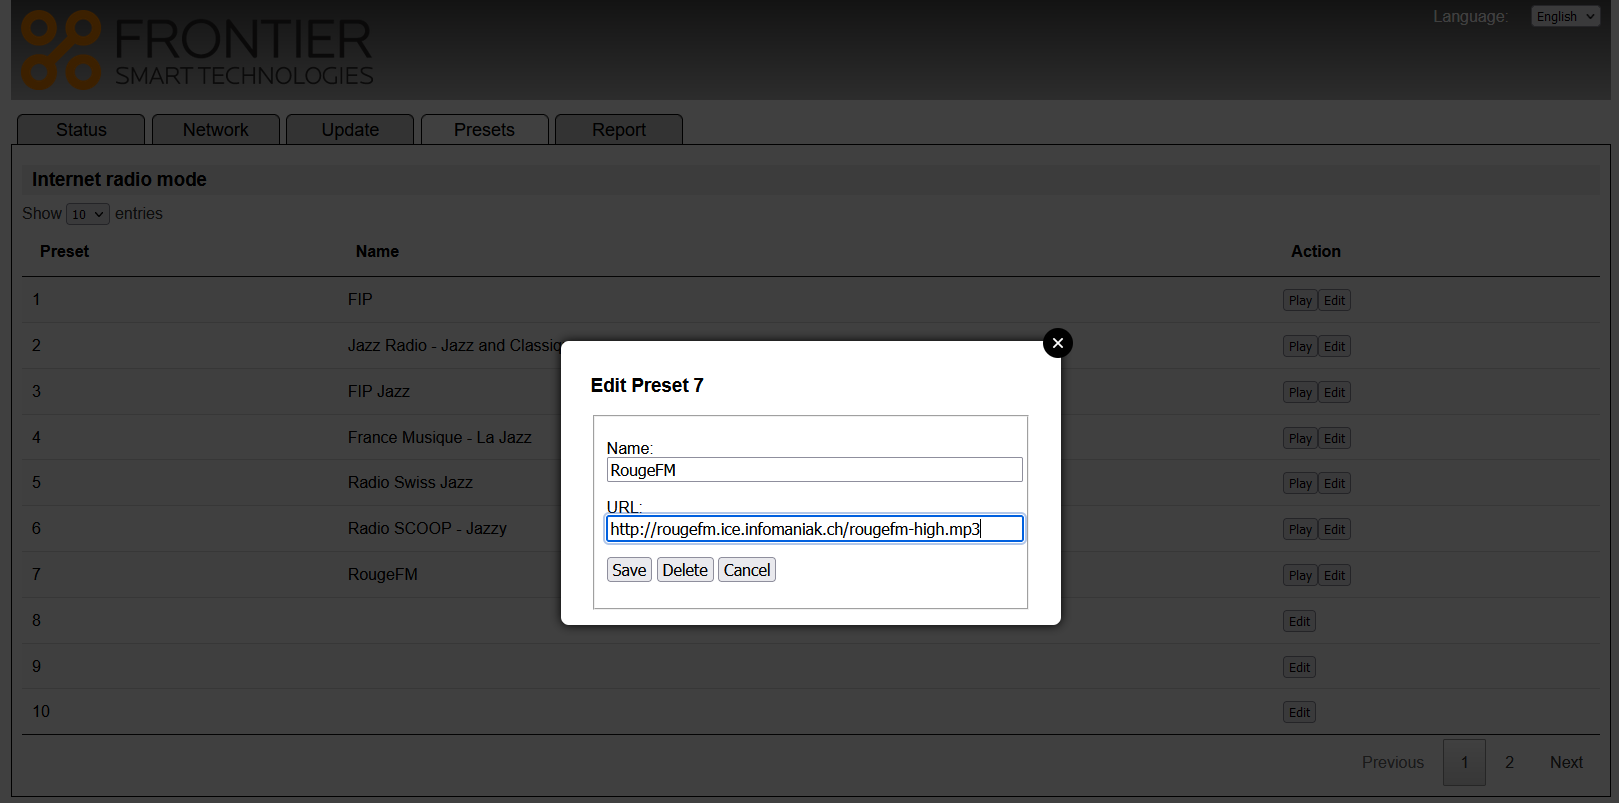Viewport: 1619px width, 803px height.
Task: Open the Language dropdown
Action: [1565, 16]
